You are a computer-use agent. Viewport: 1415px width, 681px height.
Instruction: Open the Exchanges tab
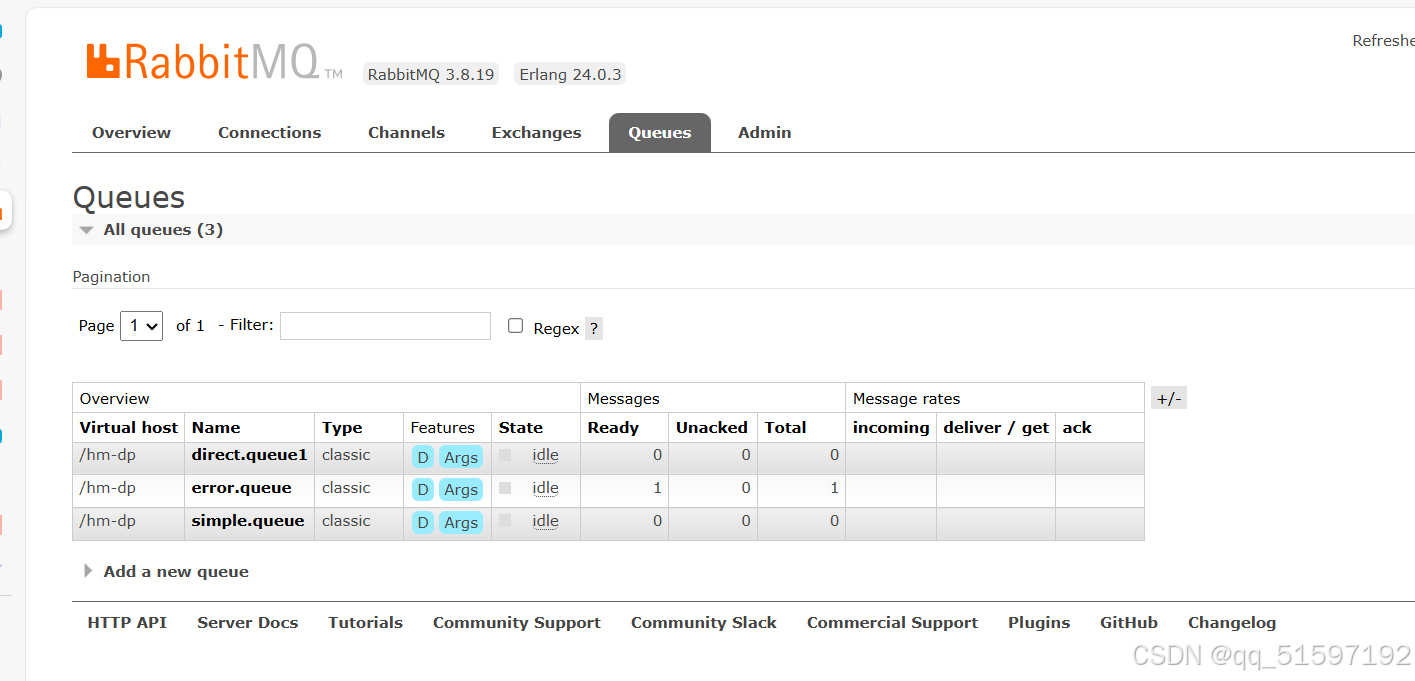tap(536, 132)
